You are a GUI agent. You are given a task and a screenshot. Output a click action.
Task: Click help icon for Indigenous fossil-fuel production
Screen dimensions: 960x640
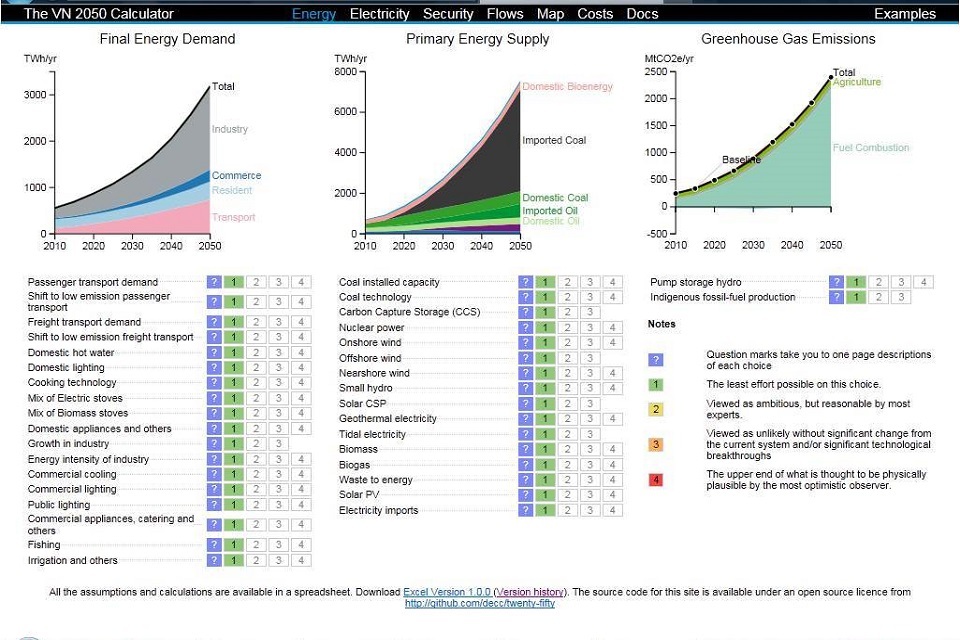(x=837, y=297)
